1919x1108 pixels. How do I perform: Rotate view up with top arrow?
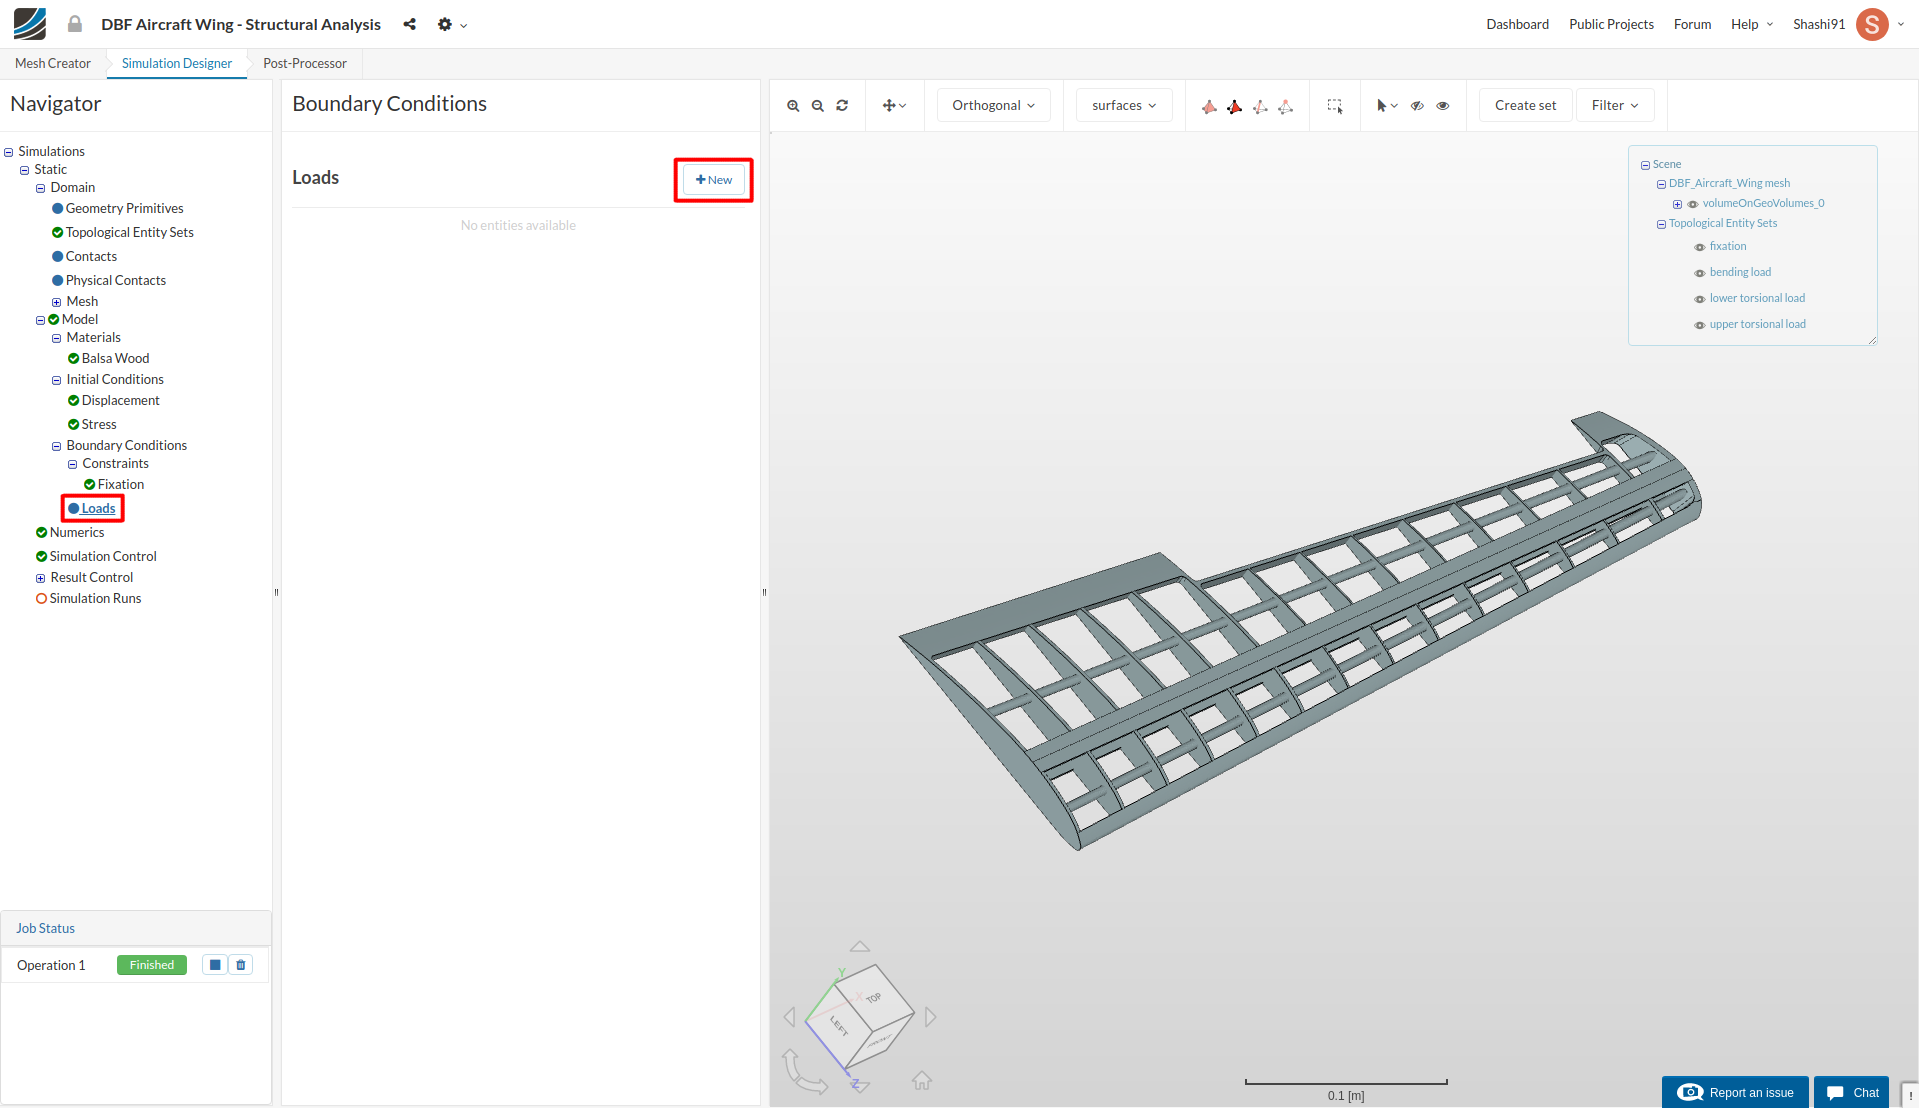860,946
